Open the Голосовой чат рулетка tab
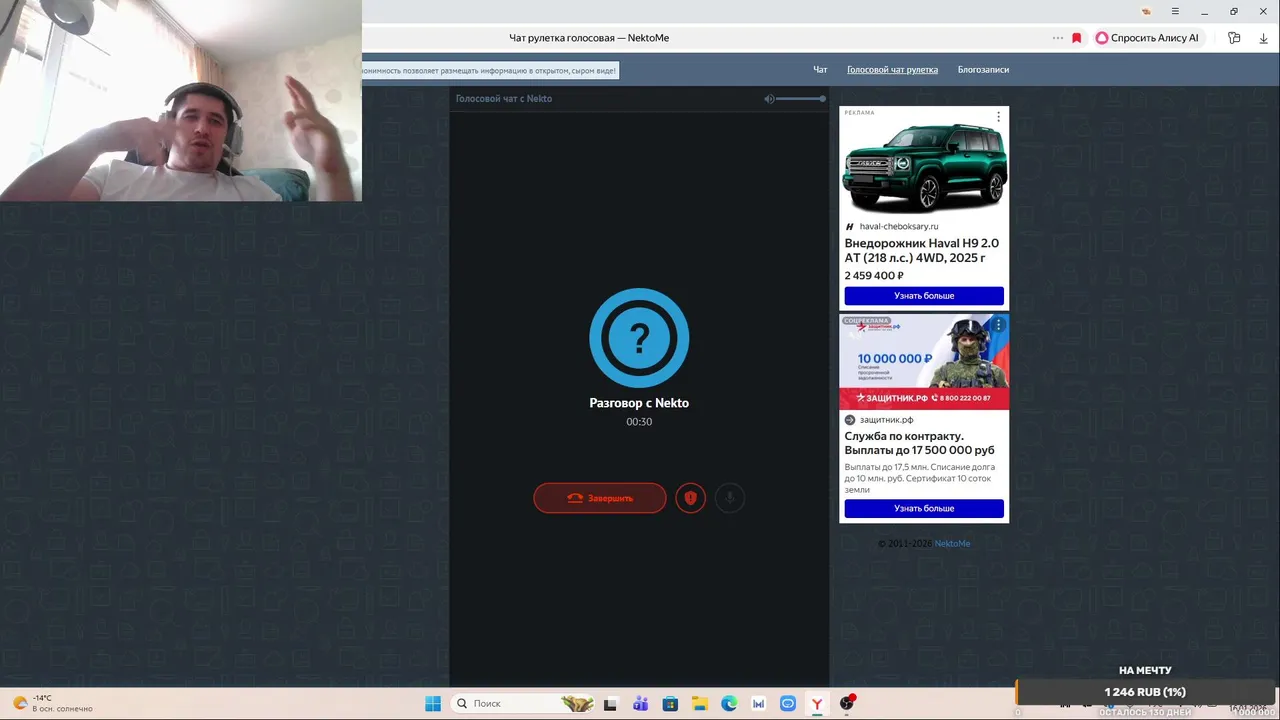This screenshot has width=1280, height=720. point(892,70)
